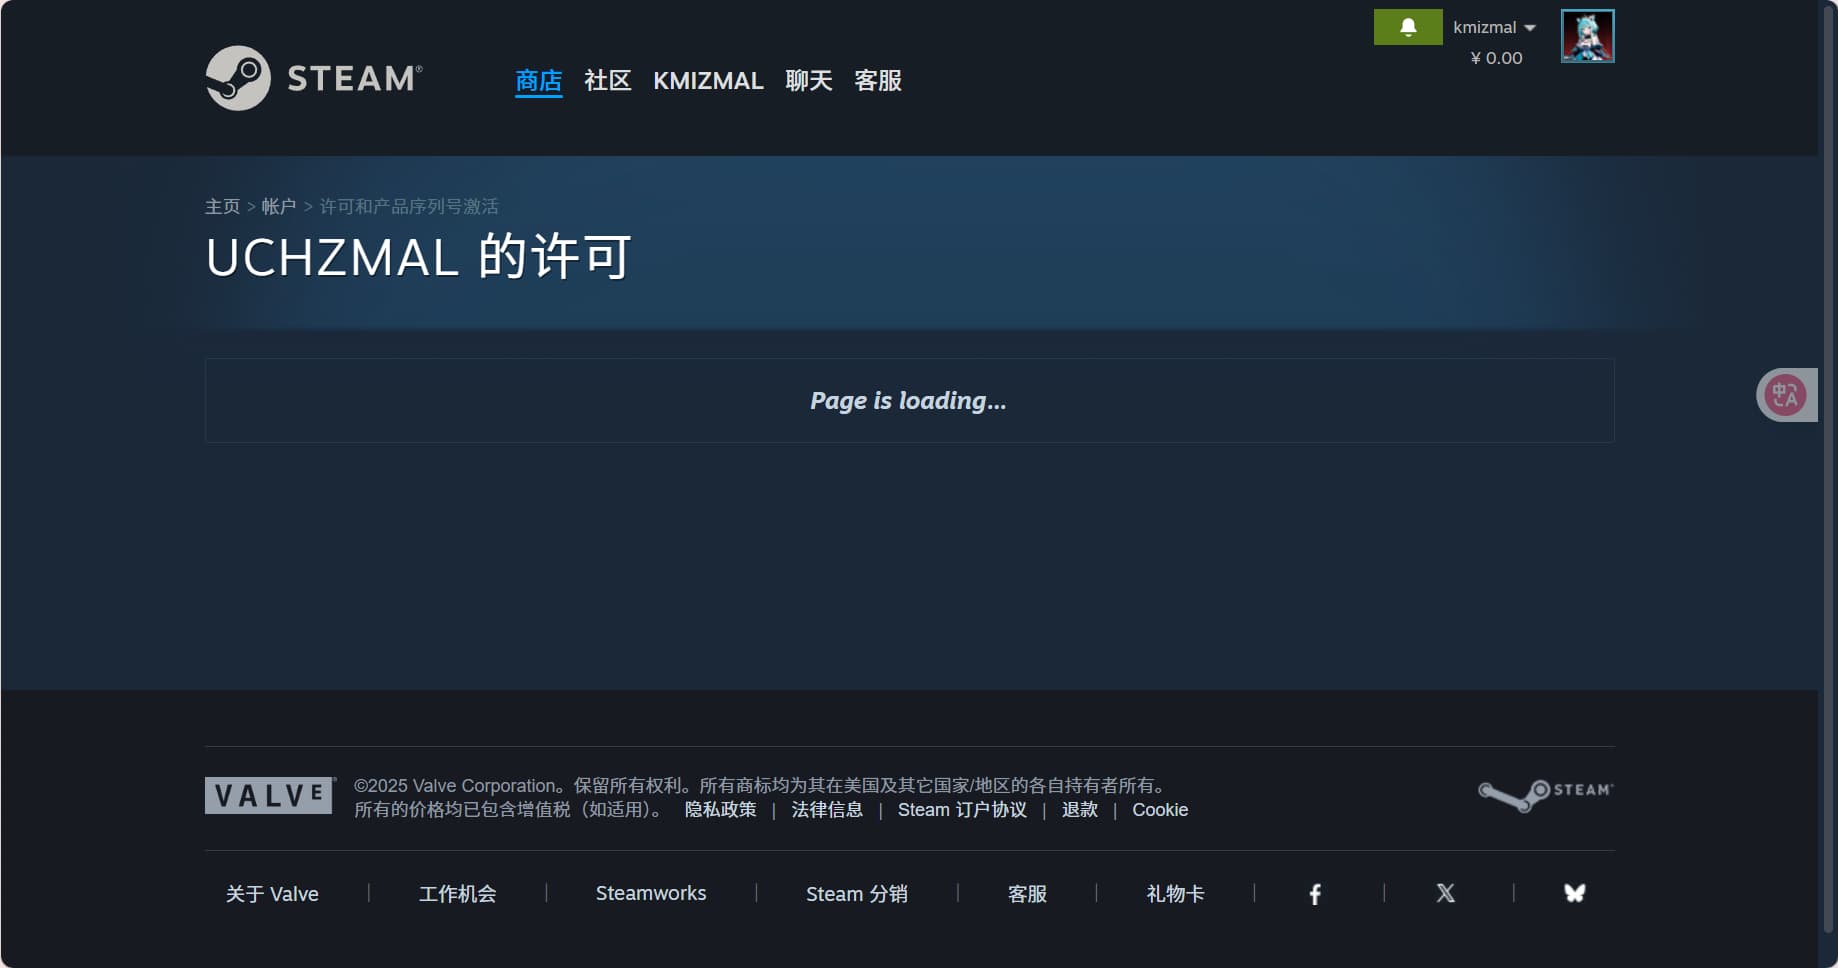Screen dimensions: 1838x968
Task: Click the user profile avatar
Action: pos(1587,36)
